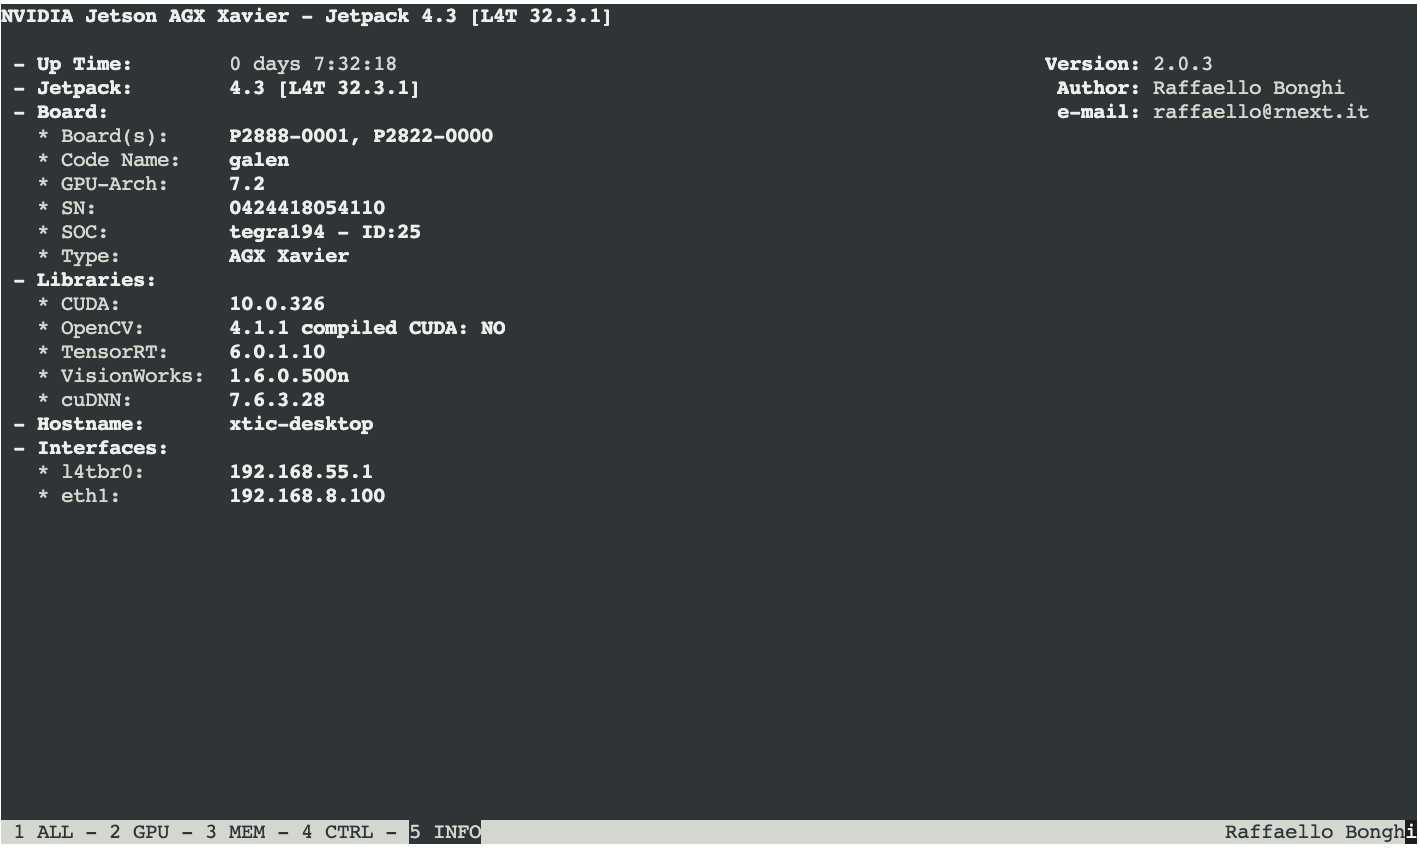Click the title line NVIDIA Jetson AGX Xavier
This screenshot has height=848, width=1420.
tap(306, 16)
